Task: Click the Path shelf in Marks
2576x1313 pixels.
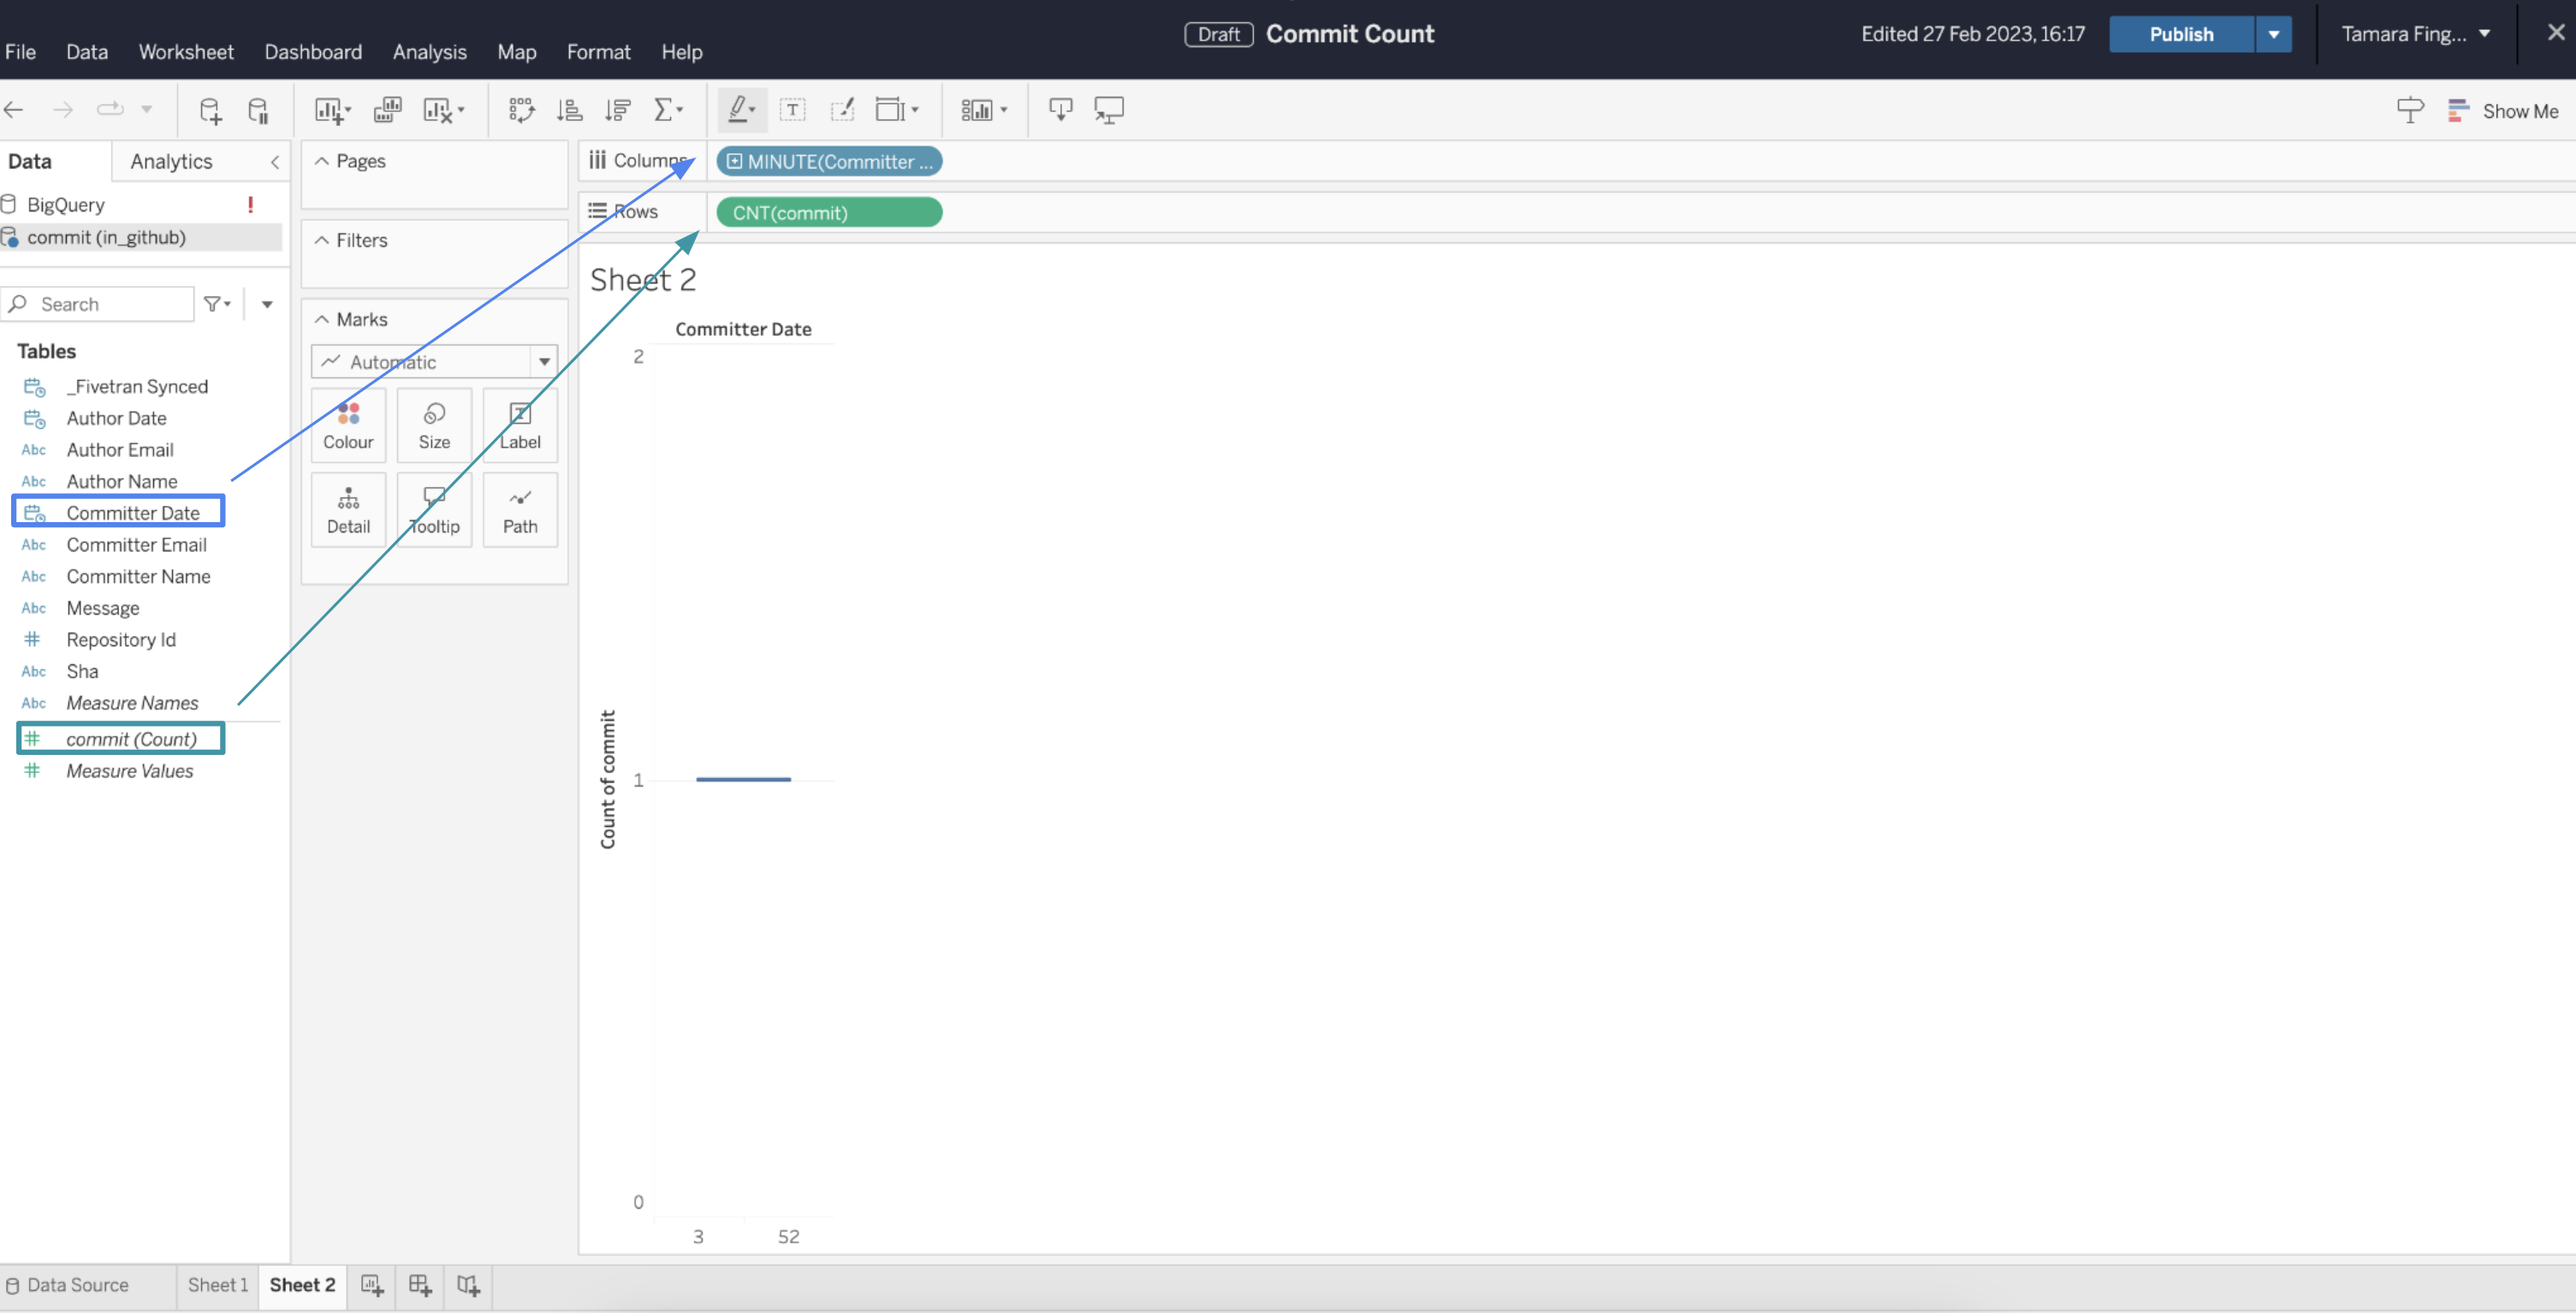Action: (x=519, y=509)
